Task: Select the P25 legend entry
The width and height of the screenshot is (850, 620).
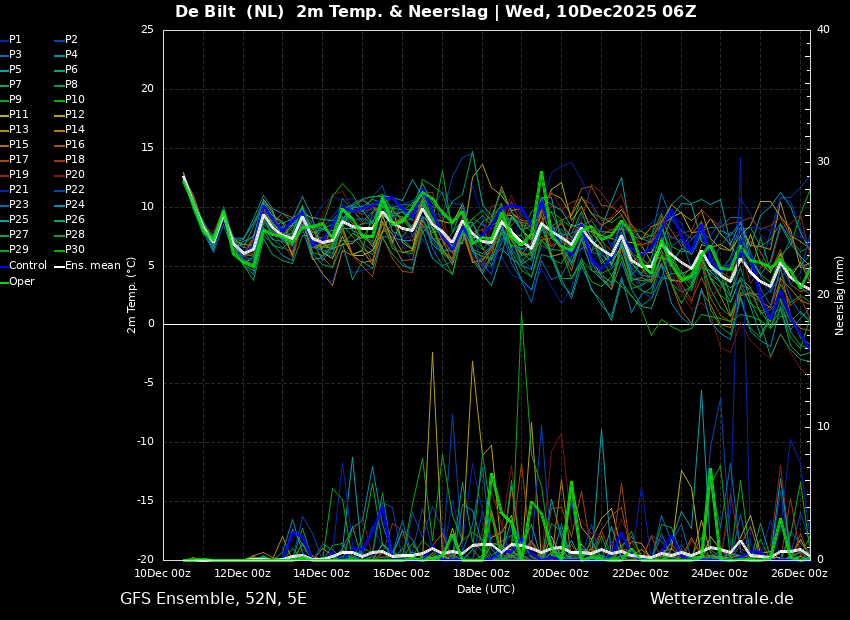Action: 15,219
